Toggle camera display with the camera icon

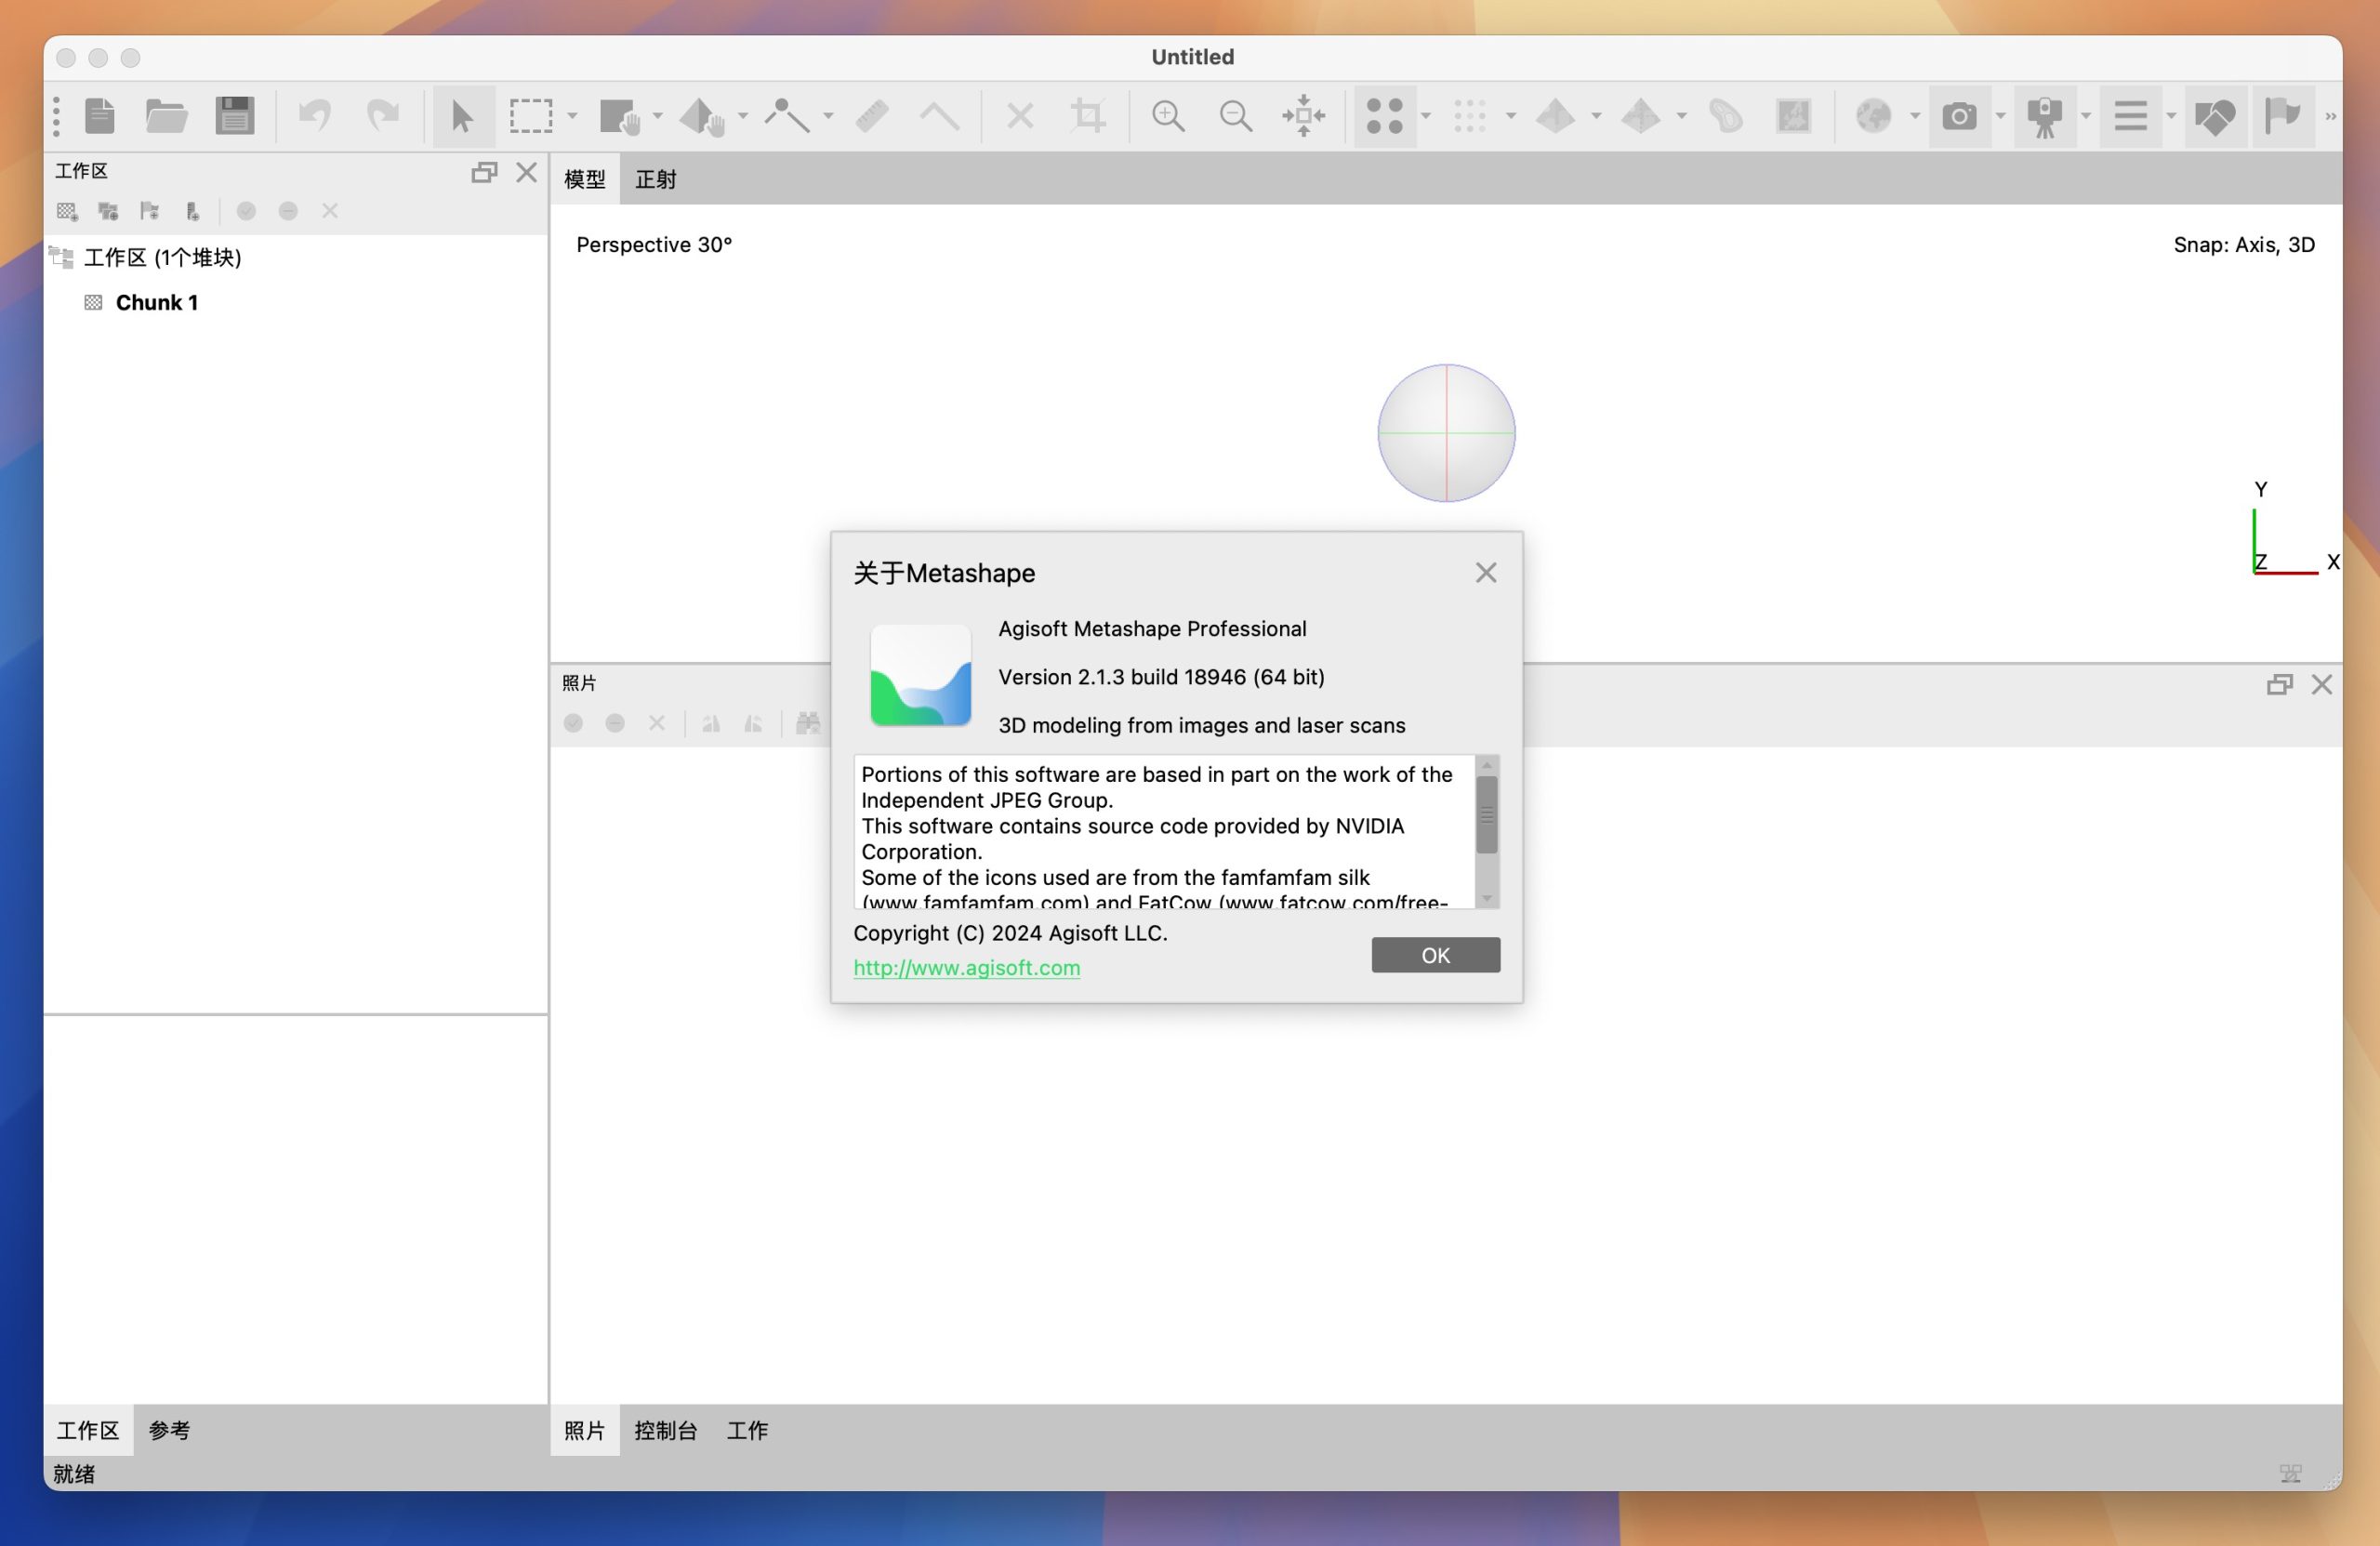coord(1959,116)
